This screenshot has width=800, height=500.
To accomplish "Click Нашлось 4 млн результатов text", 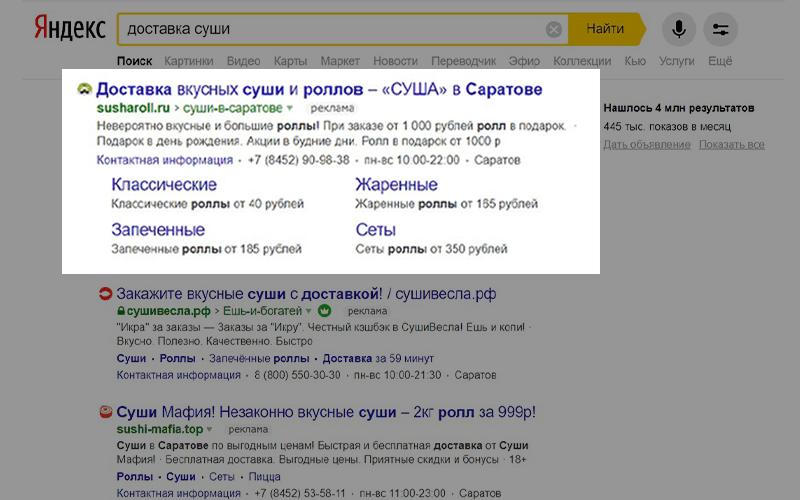I will [679, 108].
